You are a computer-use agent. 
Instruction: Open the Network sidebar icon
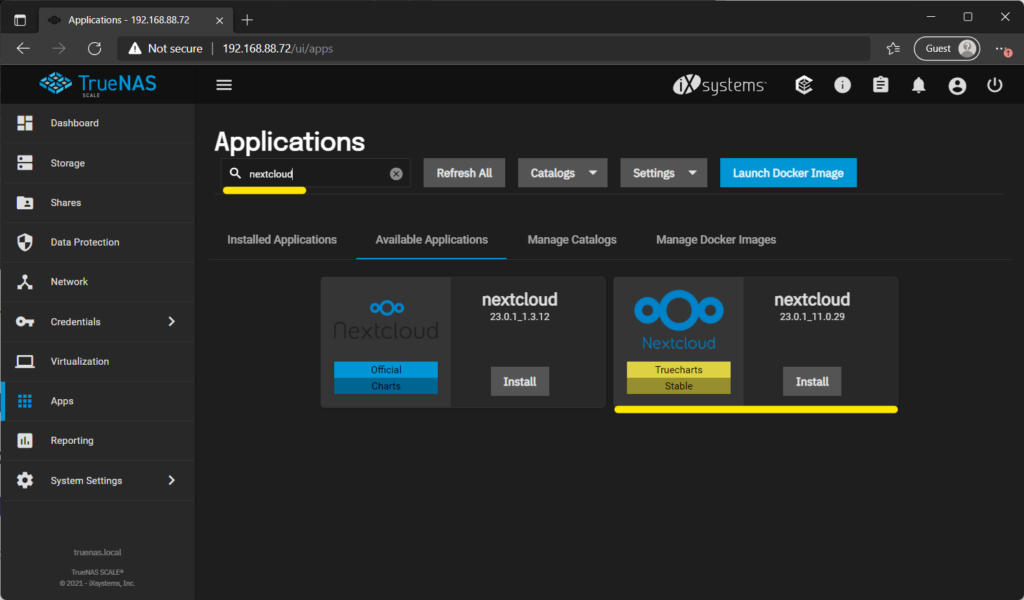[25, 281]
